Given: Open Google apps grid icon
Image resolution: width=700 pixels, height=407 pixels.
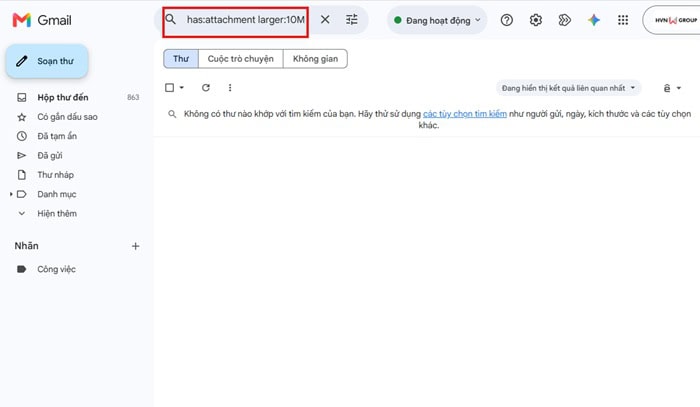Looking at the screenshot, I should (623, 20).
